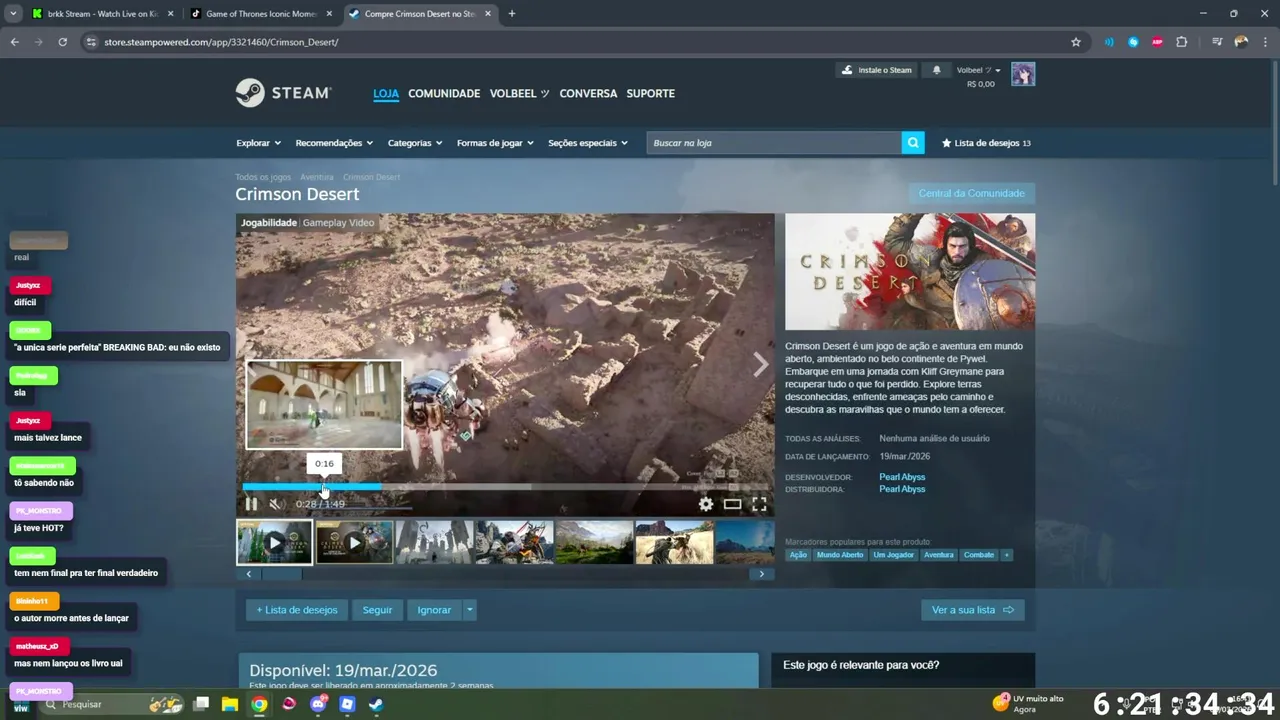Viewport: 1280px width, 720px height.
Task: Open File Explorer from the taskbar
Action: [230, 704]
